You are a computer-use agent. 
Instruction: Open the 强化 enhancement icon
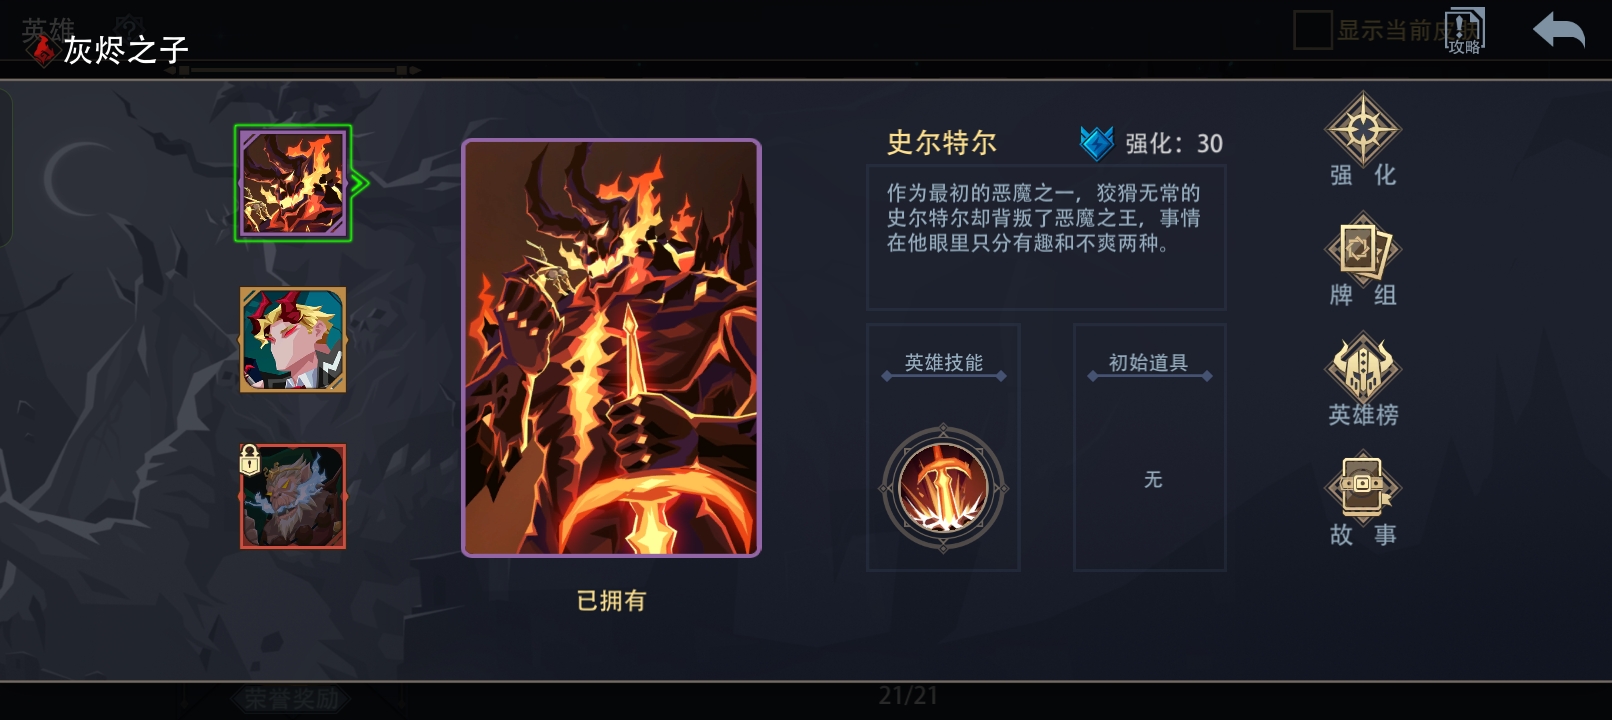point(1362,129)
